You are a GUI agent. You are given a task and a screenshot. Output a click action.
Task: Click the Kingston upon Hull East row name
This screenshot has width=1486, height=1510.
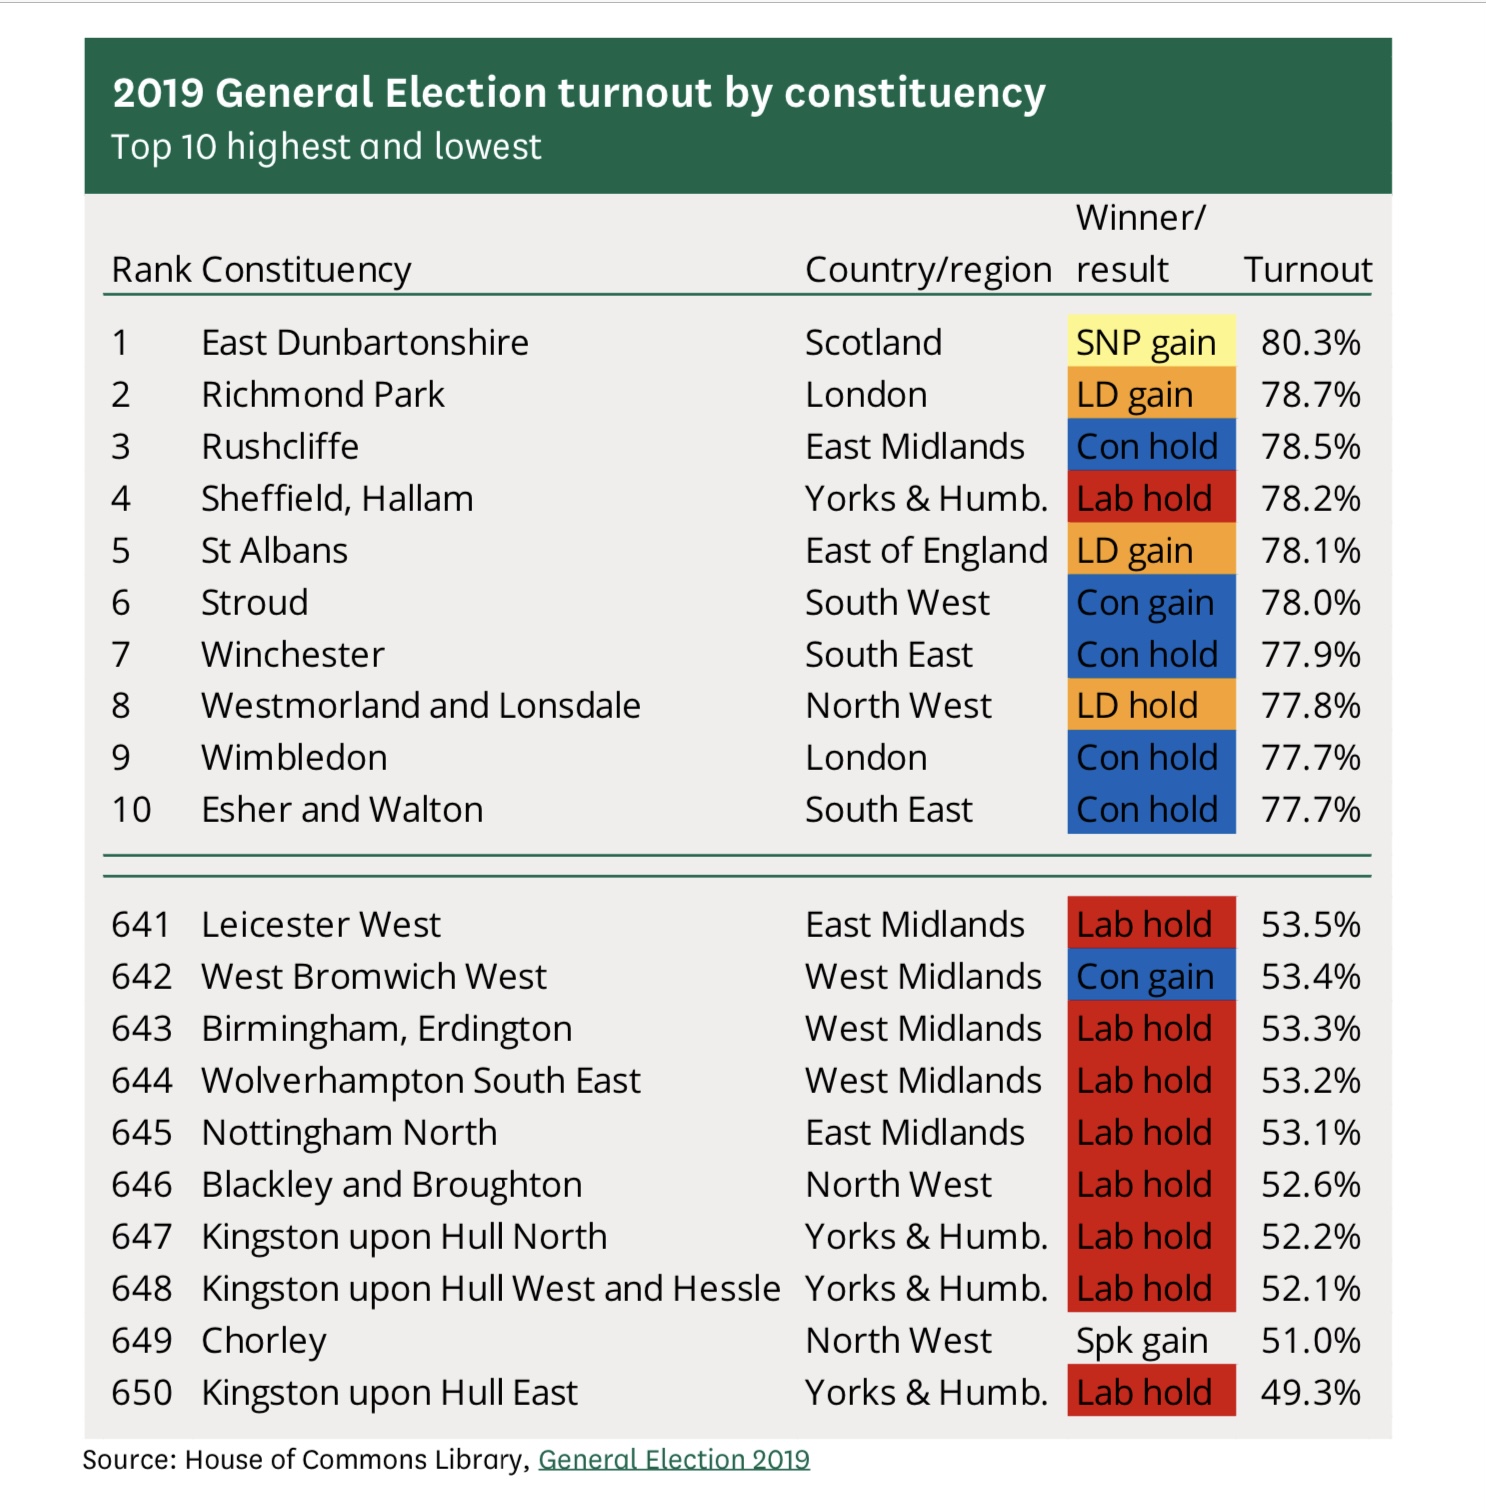[x=389, y=1392]
